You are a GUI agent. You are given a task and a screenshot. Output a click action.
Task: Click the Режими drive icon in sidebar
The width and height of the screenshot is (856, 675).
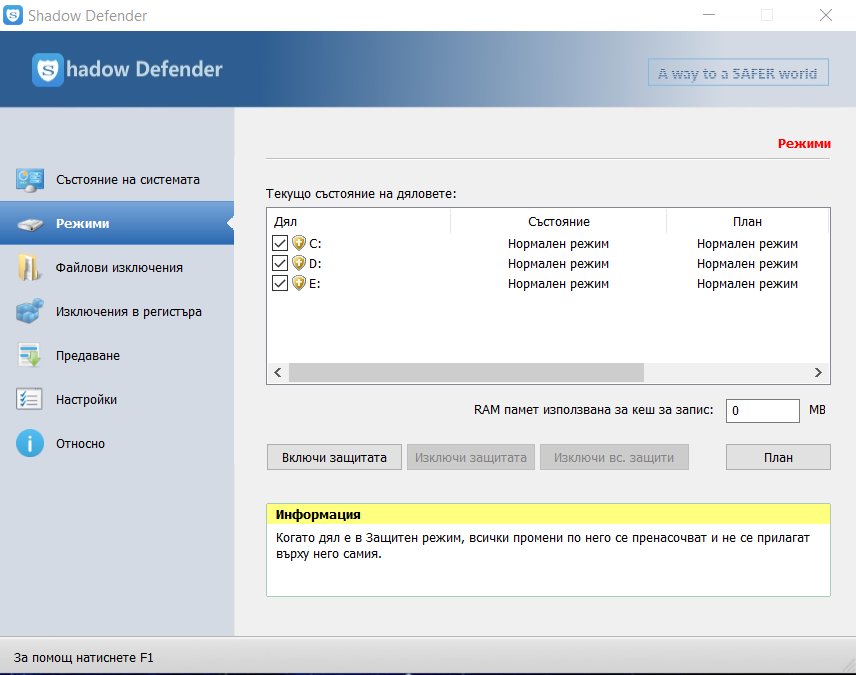point(30,224)
